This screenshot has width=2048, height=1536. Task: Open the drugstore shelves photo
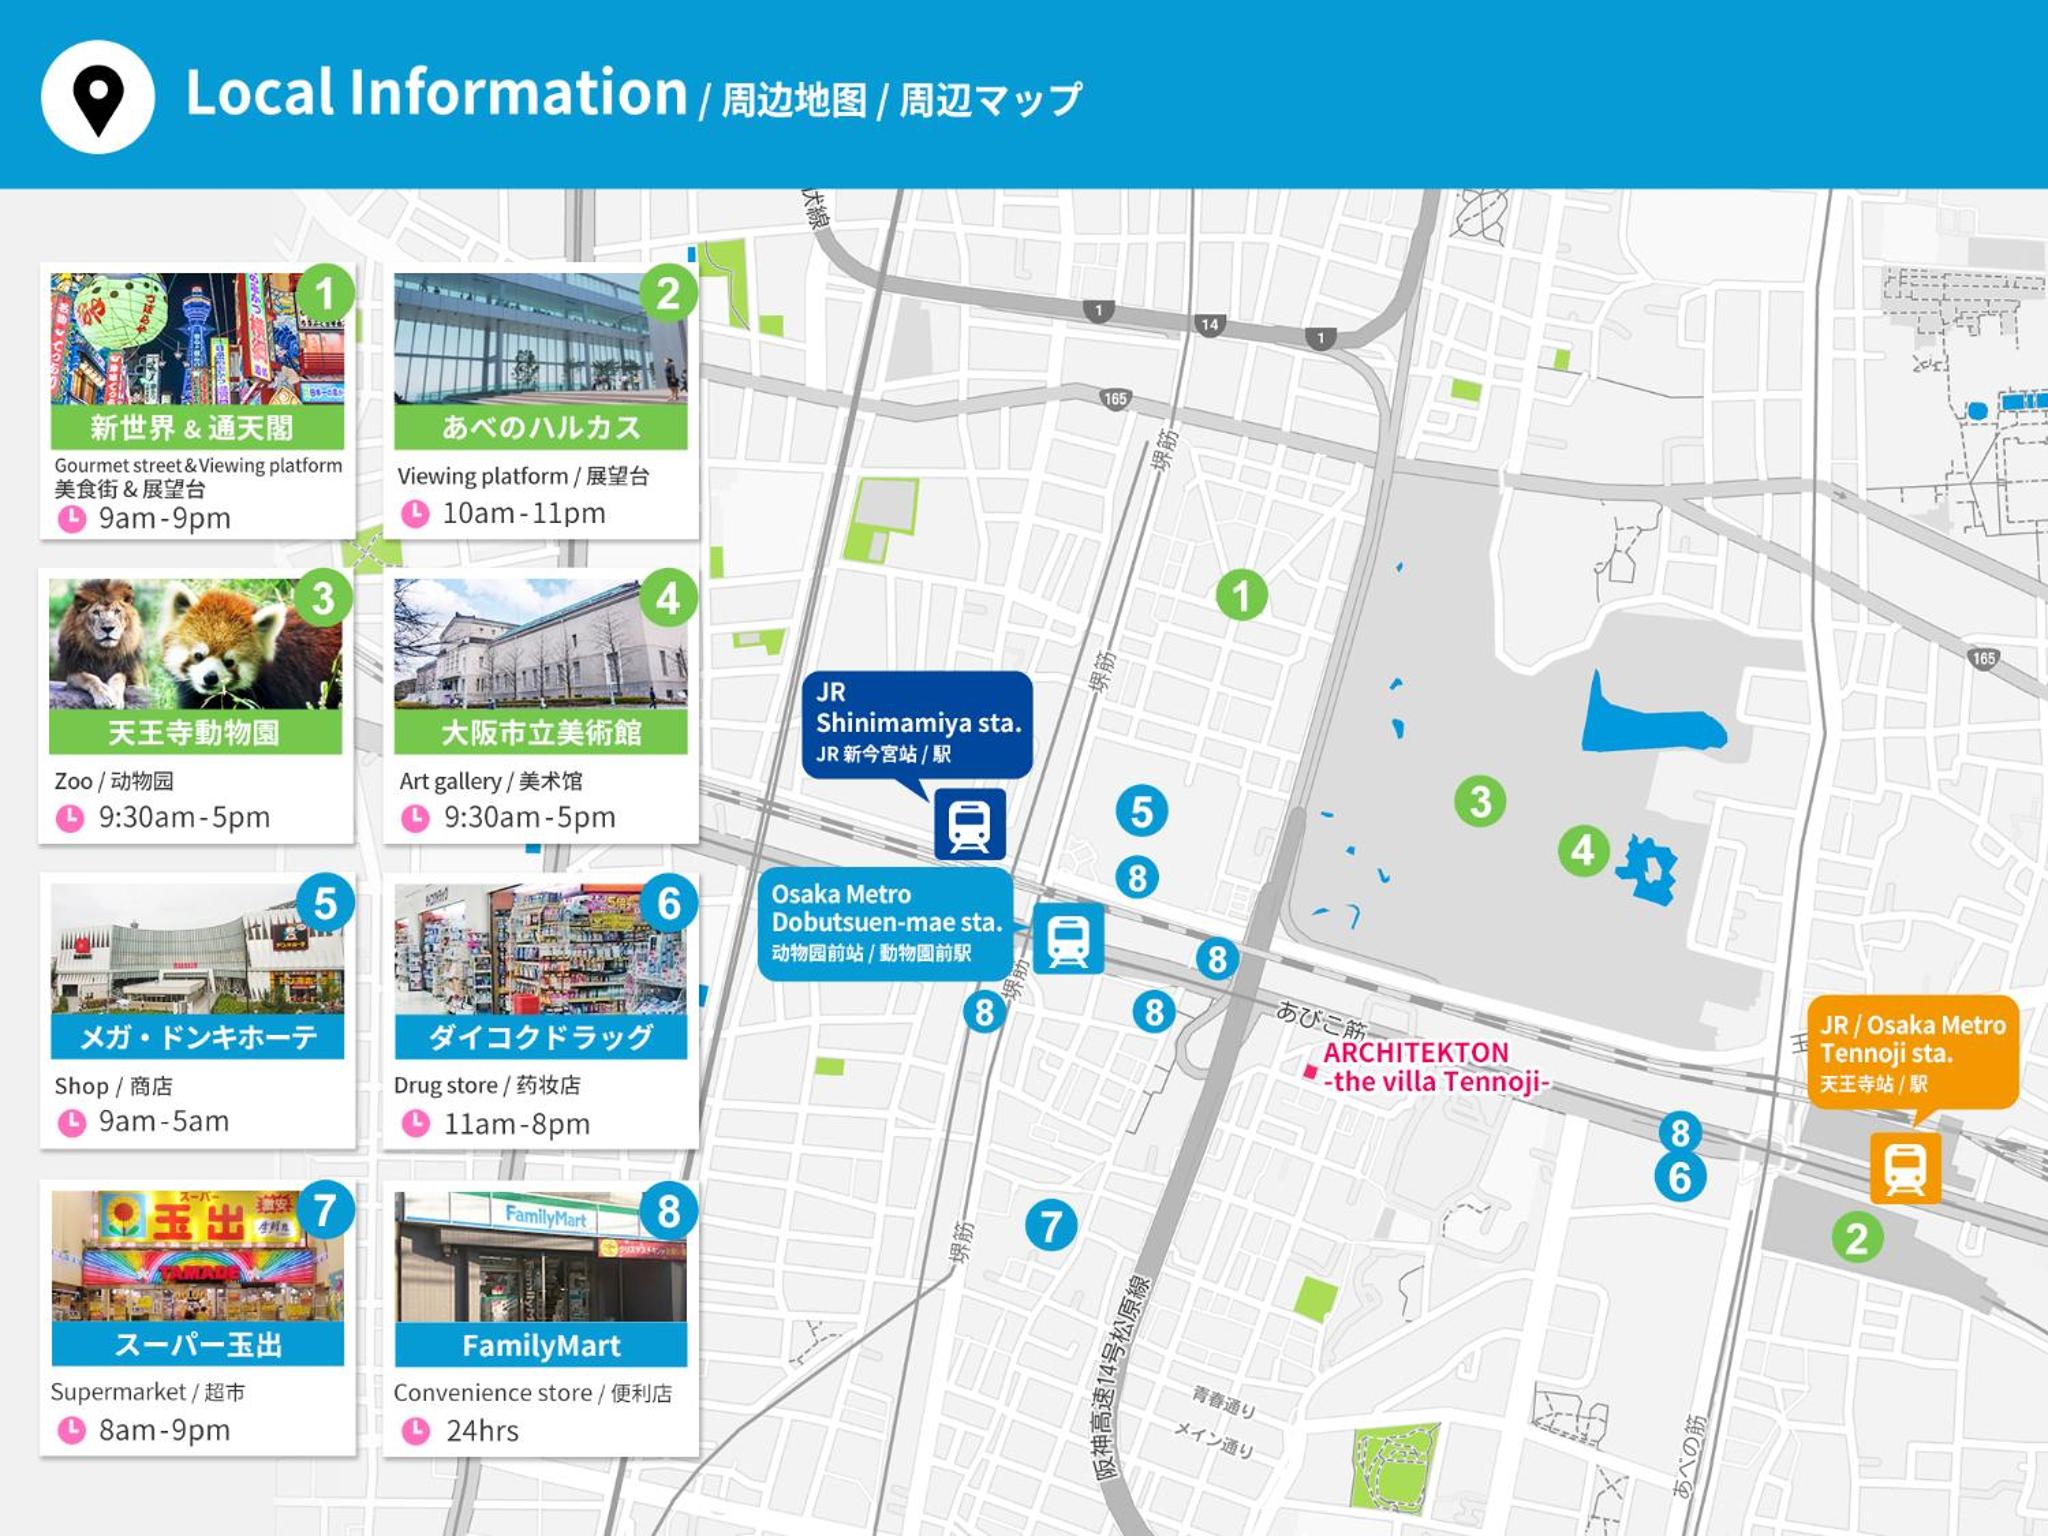coord(541,949)
